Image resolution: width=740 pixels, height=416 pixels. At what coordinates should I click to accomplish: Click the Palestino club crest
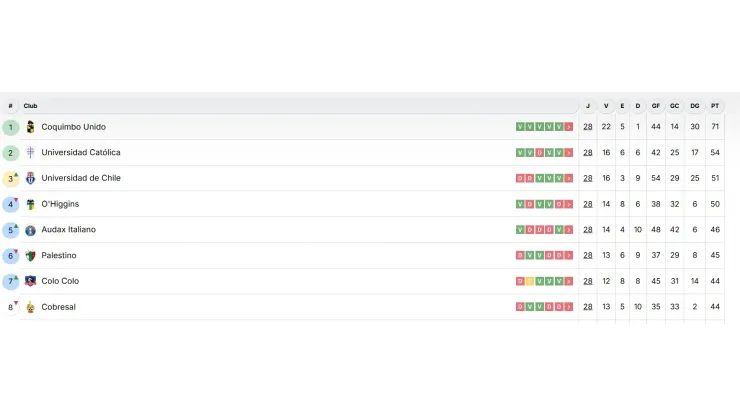(30, 256)
